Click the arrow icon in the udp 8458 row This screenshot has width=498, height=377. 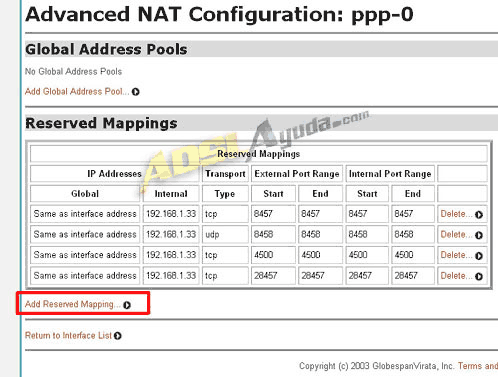[x=479, y=235]
